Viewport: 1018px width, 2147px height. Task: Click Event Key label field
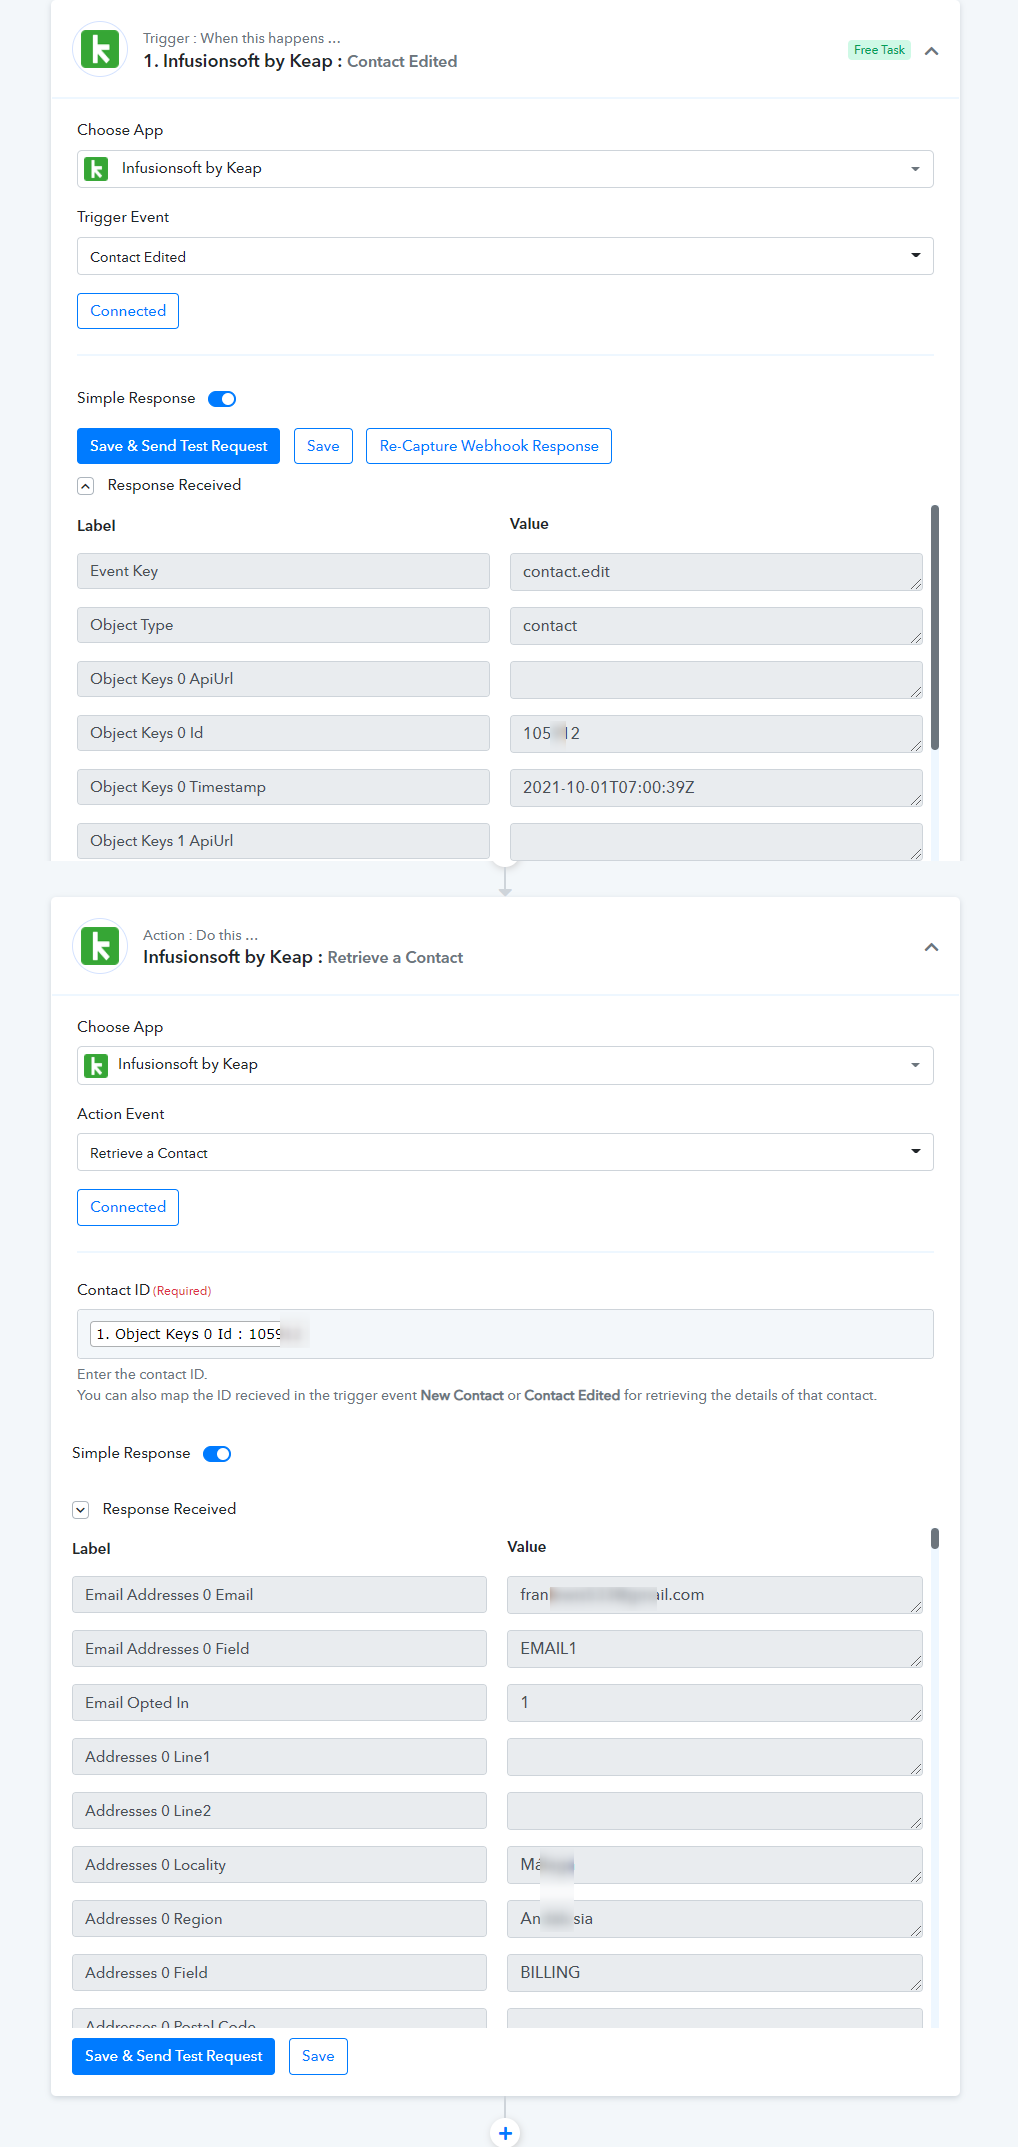pos(283,571)
